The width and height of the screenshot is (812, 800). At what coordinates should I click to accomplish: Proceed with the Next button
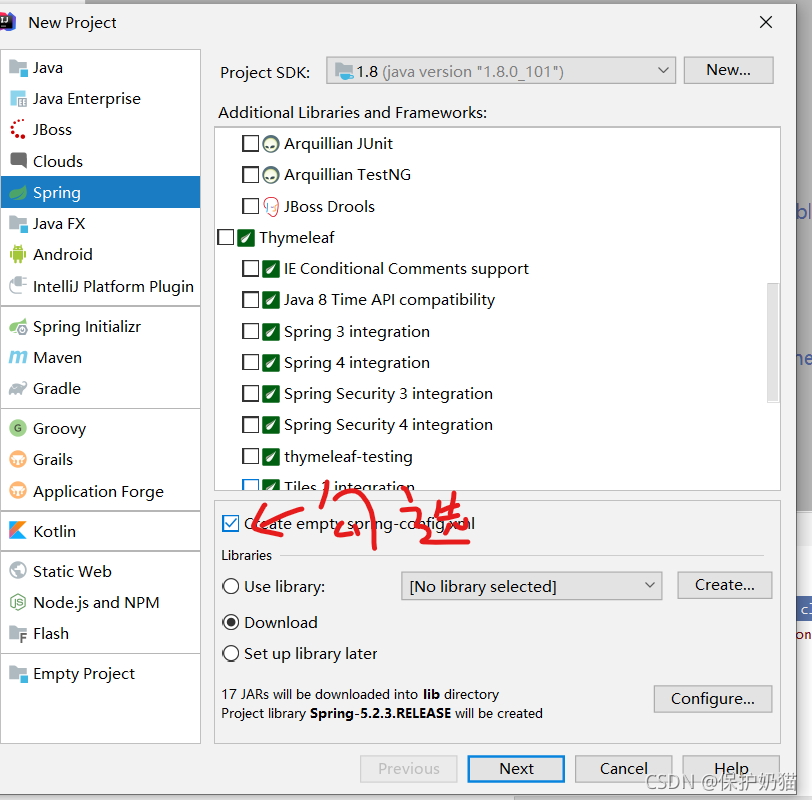pos(516,769)
